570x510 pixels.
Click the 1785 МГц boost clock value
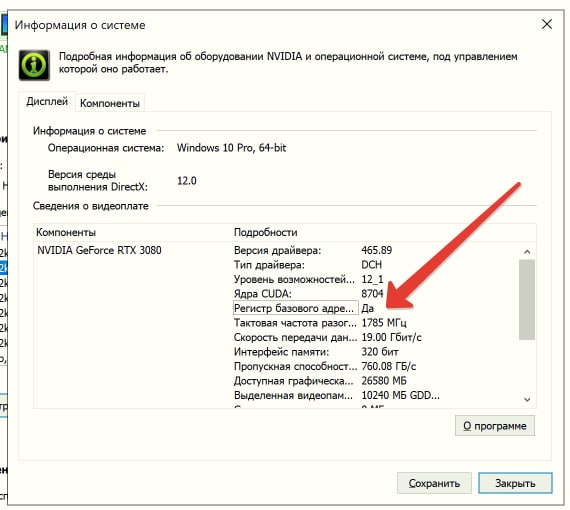click(384, 323)
